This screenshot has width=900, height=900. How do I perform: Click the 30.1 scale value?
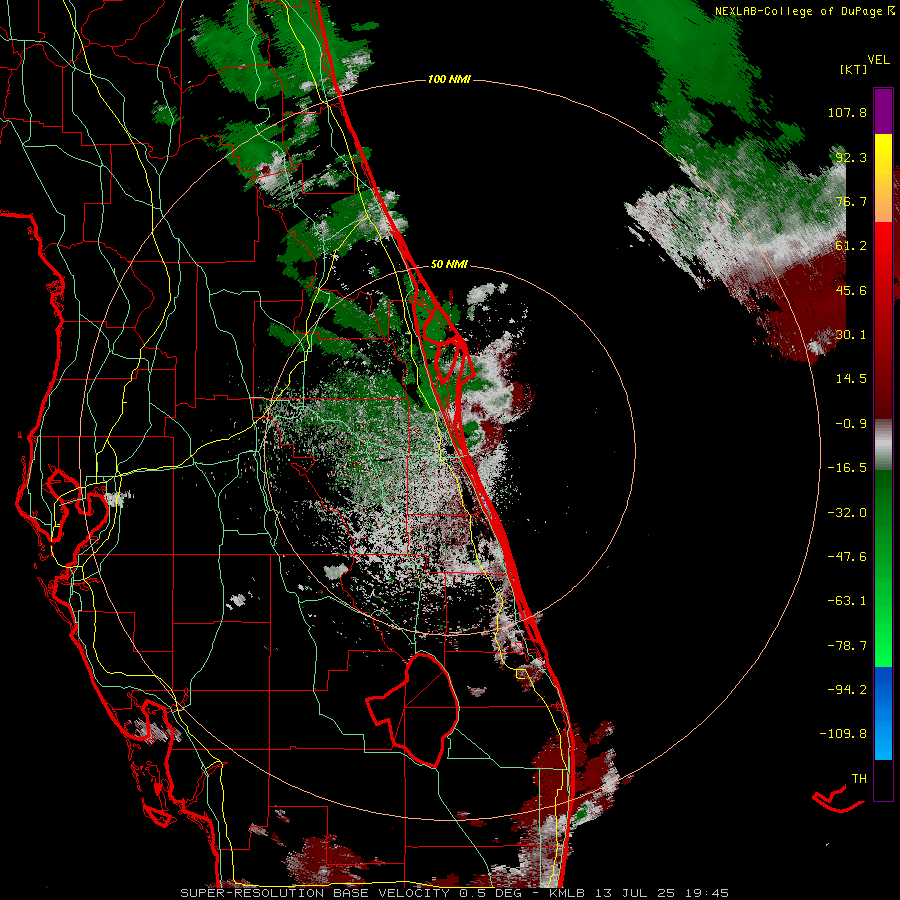(x=851, y=335)
